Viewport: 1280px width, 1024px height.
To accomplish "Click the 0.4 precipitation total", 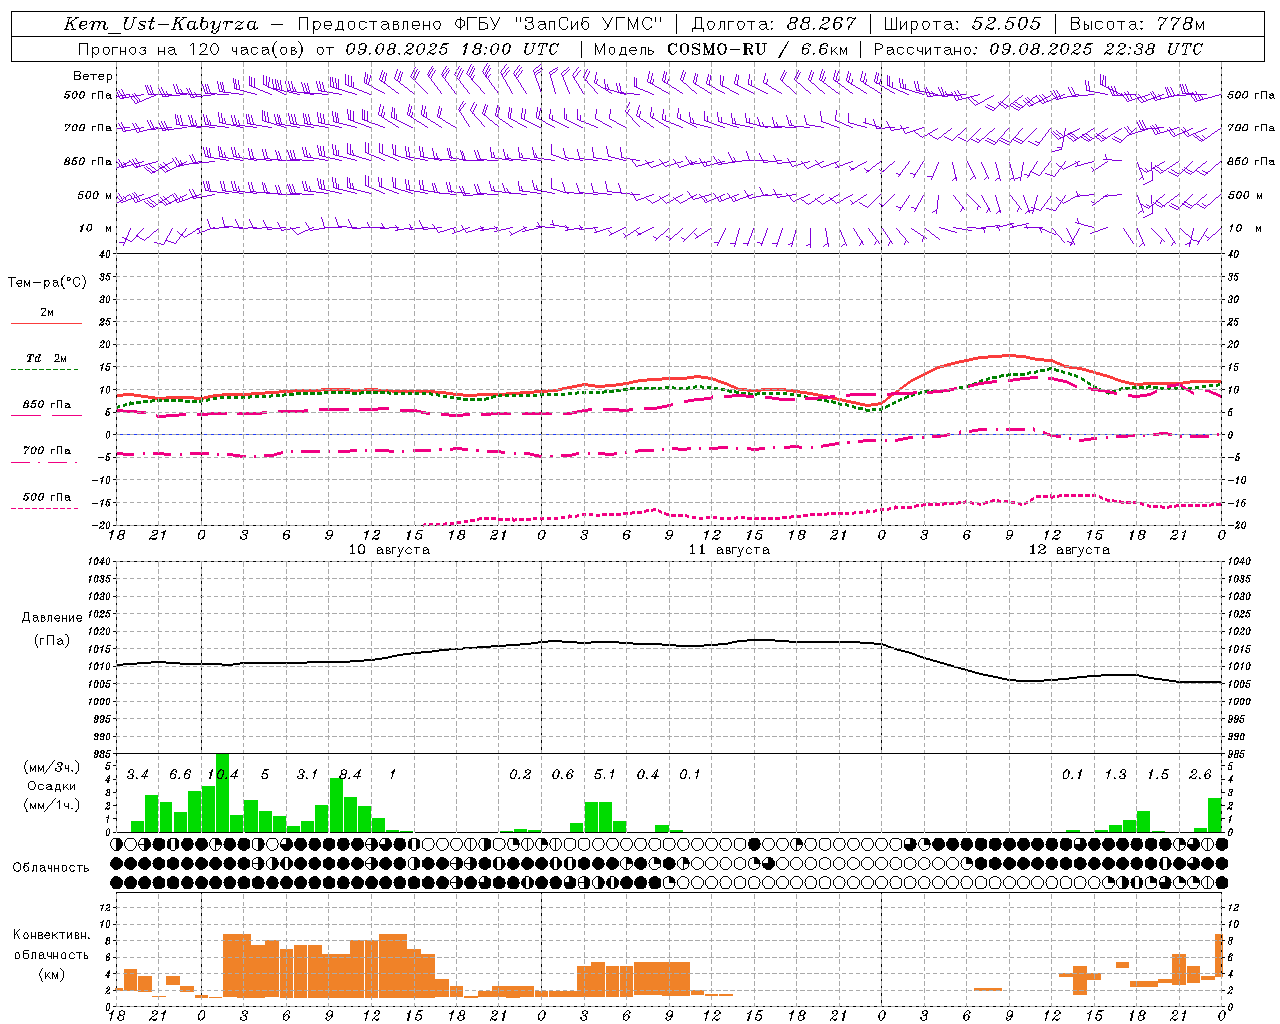I will point(648,775).
